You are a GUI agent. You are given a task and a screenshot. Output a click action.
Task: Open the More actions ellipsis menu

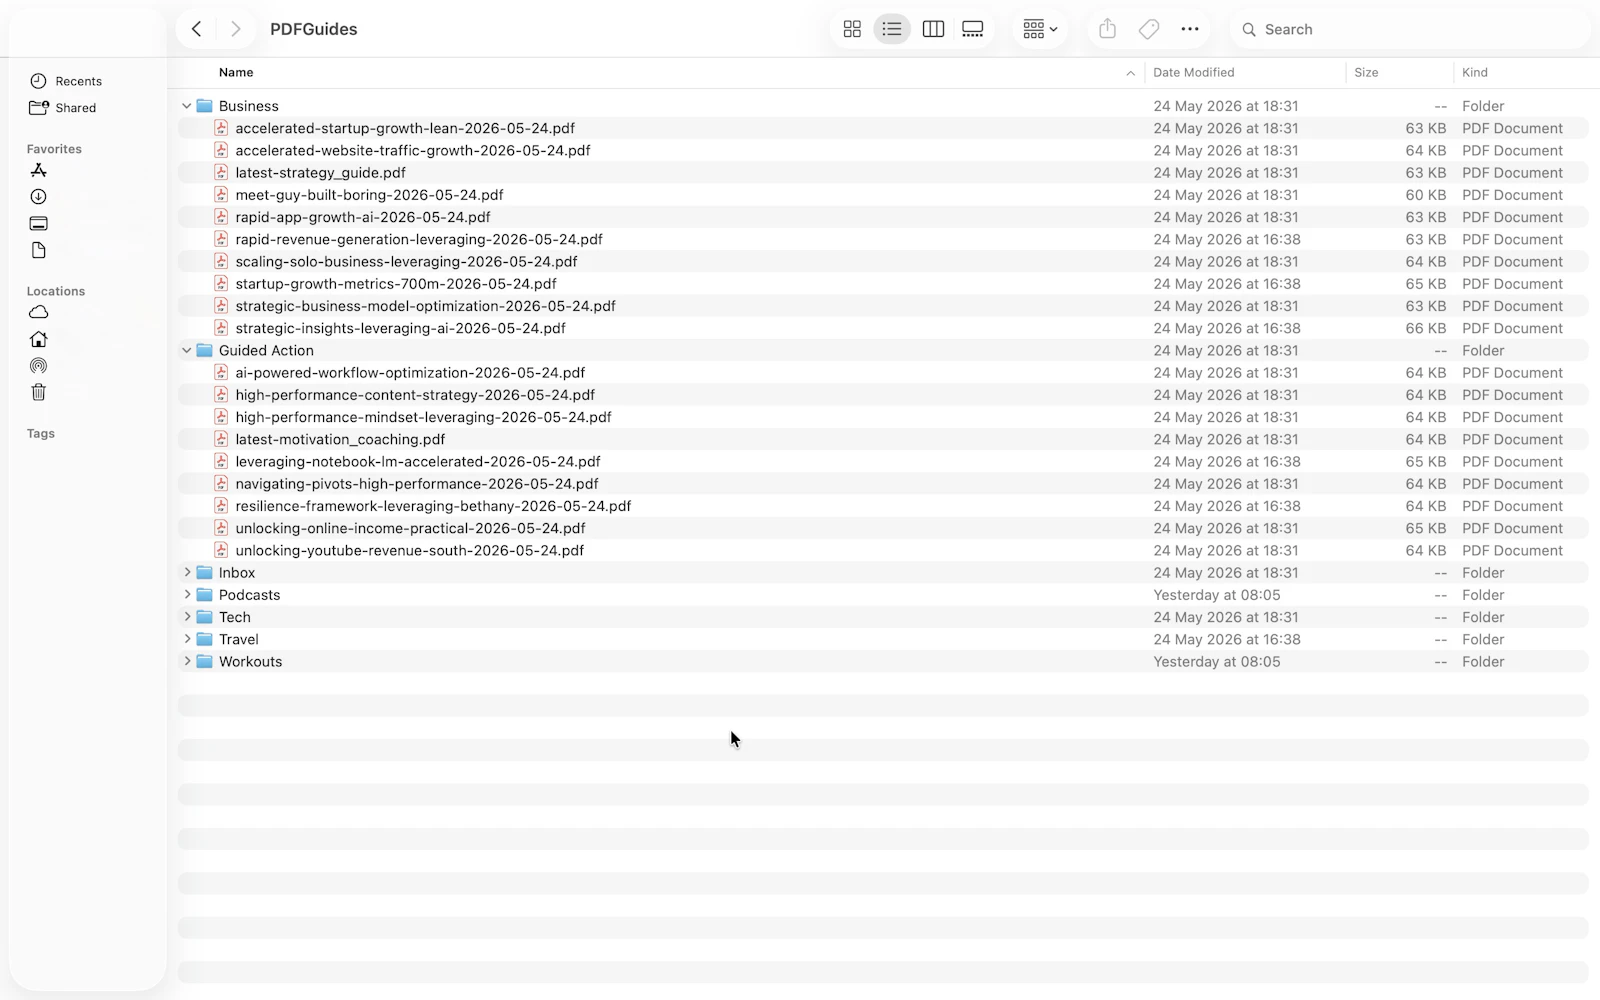[1190, 29]
